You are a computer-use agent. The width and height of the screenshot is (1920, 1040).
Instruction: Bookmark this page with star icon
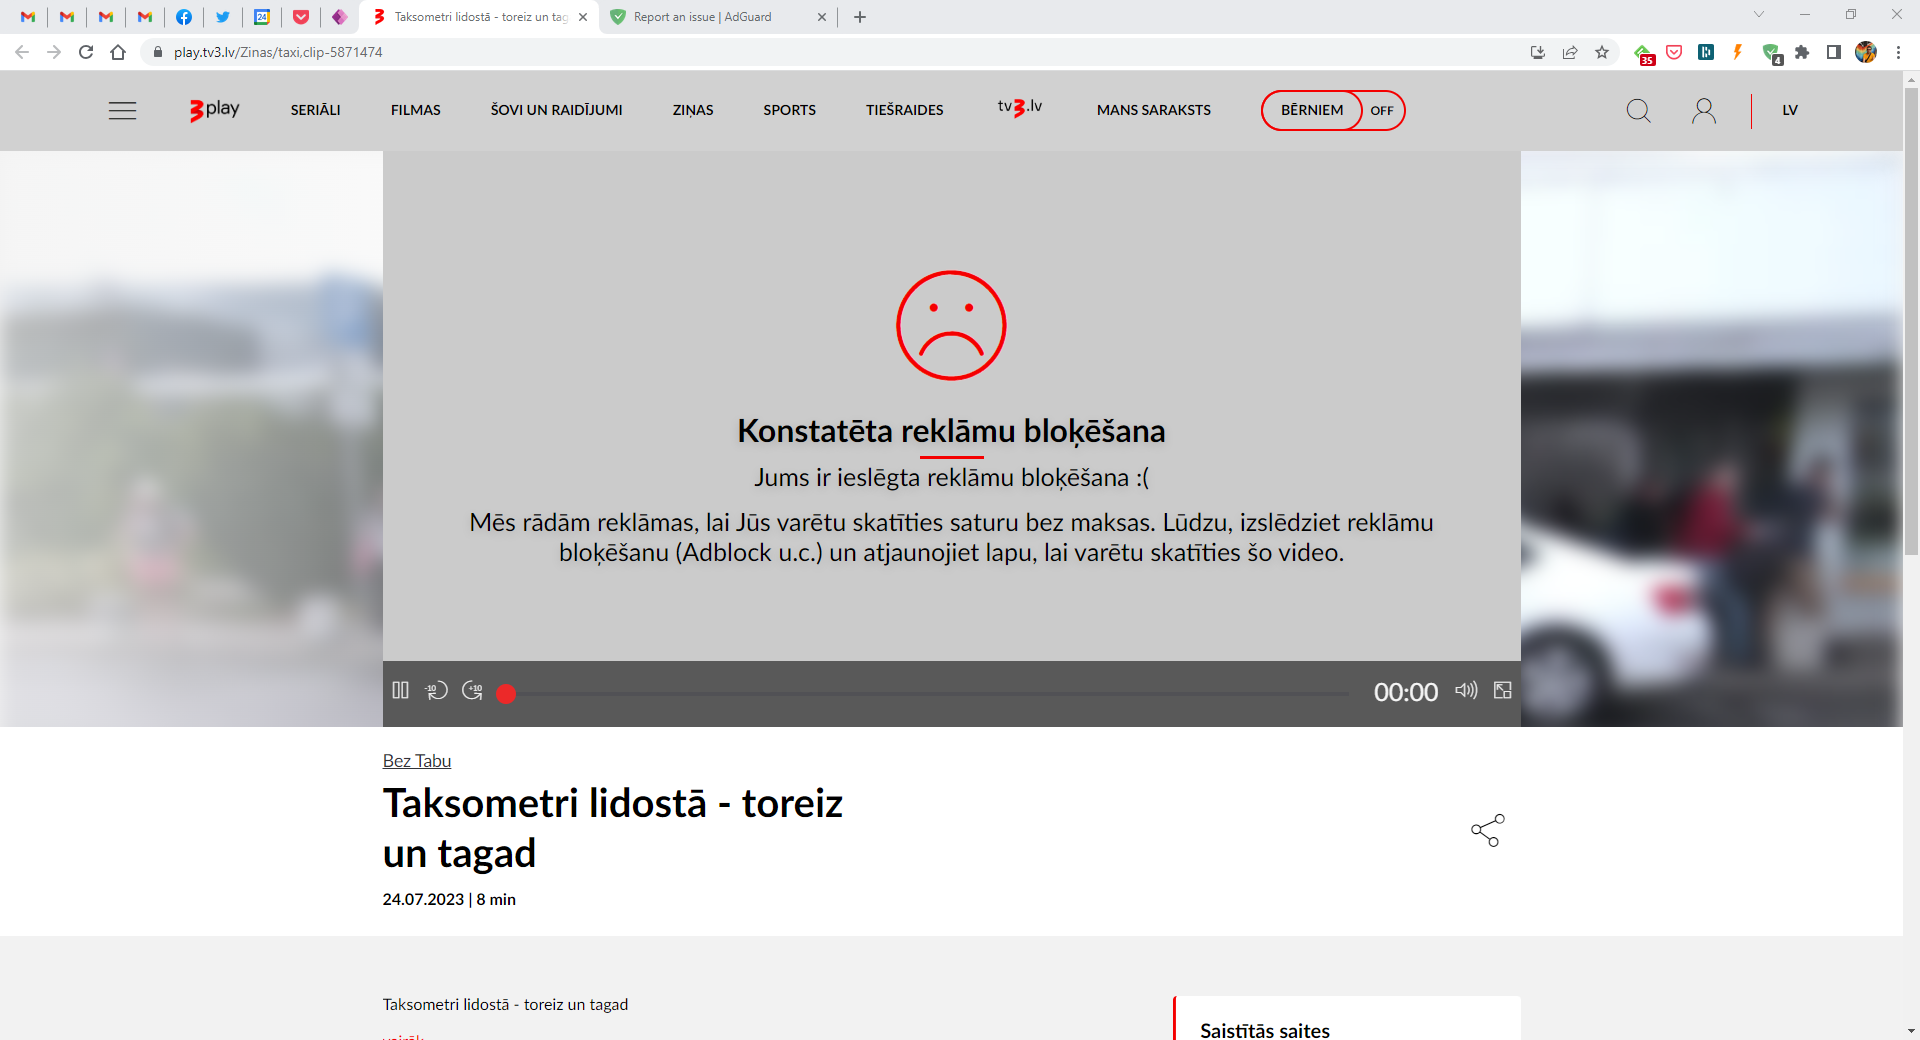(1602, 52)
